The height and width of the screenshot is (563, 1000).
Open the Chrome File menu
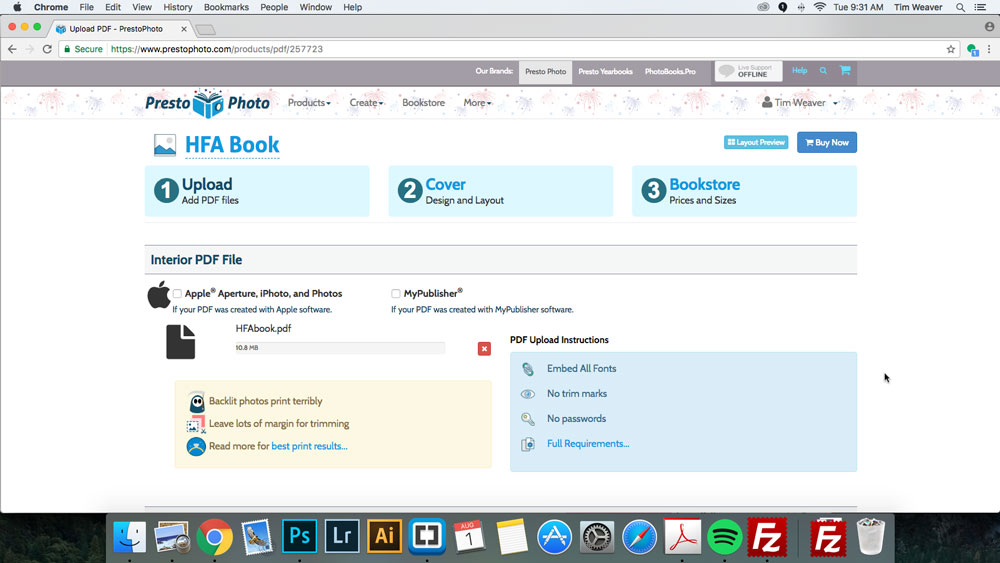point(86,8)
